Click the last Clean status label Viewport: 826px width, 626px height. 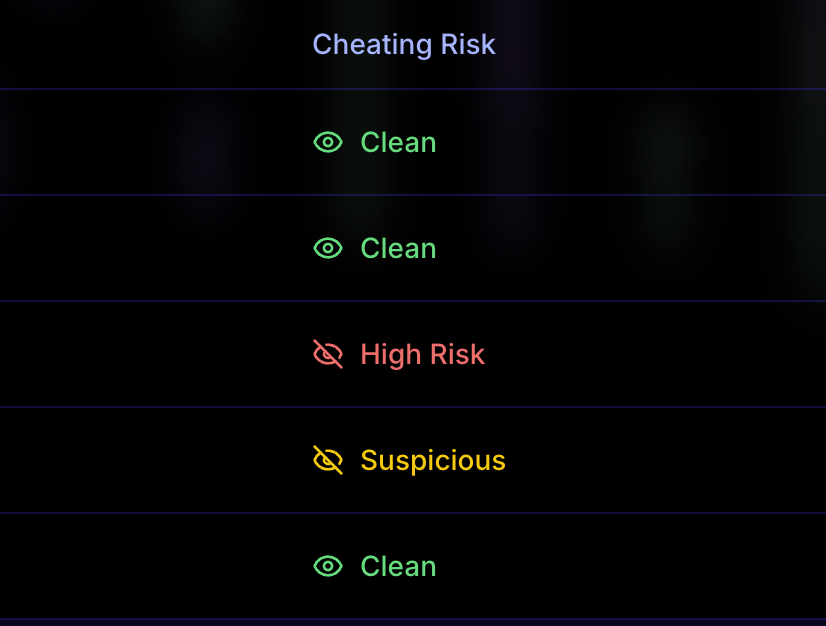398,566
